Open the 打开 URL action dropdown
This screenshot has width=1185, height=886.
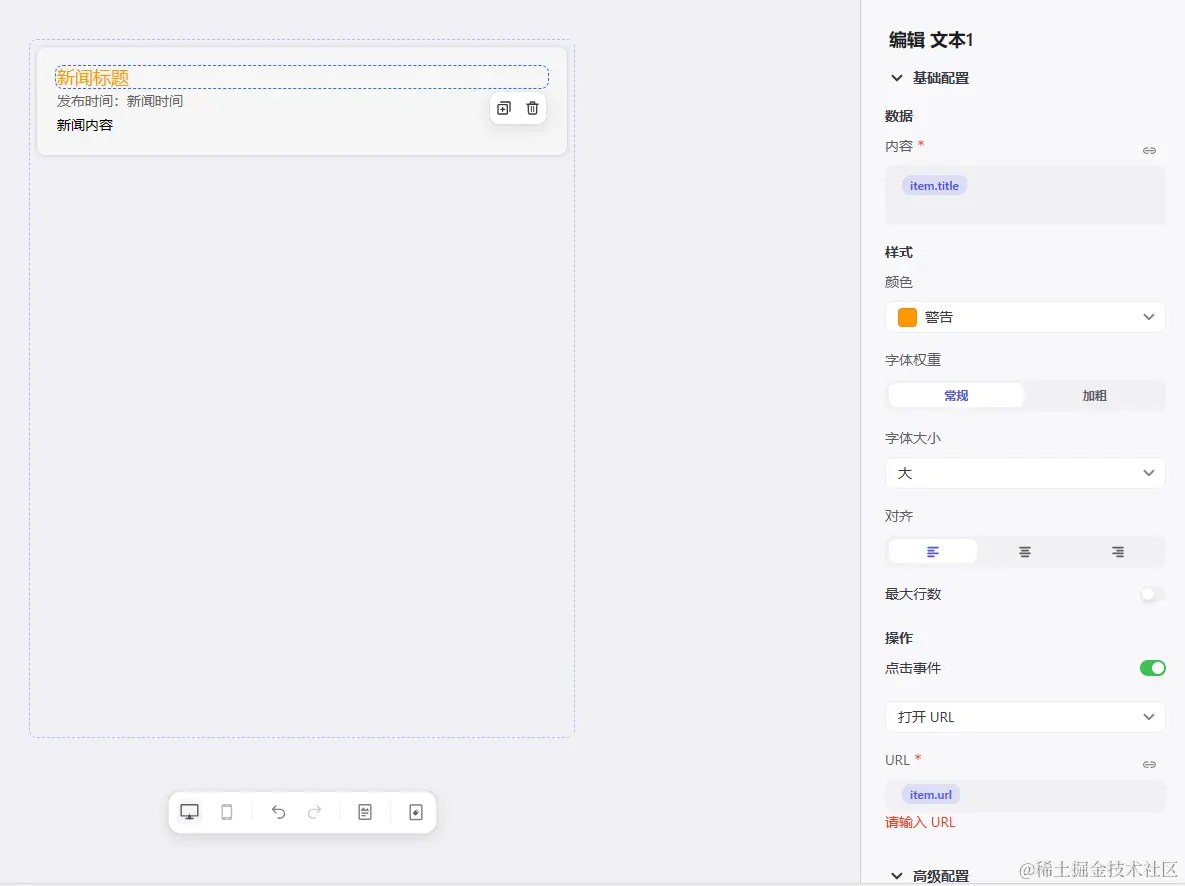1024,717
